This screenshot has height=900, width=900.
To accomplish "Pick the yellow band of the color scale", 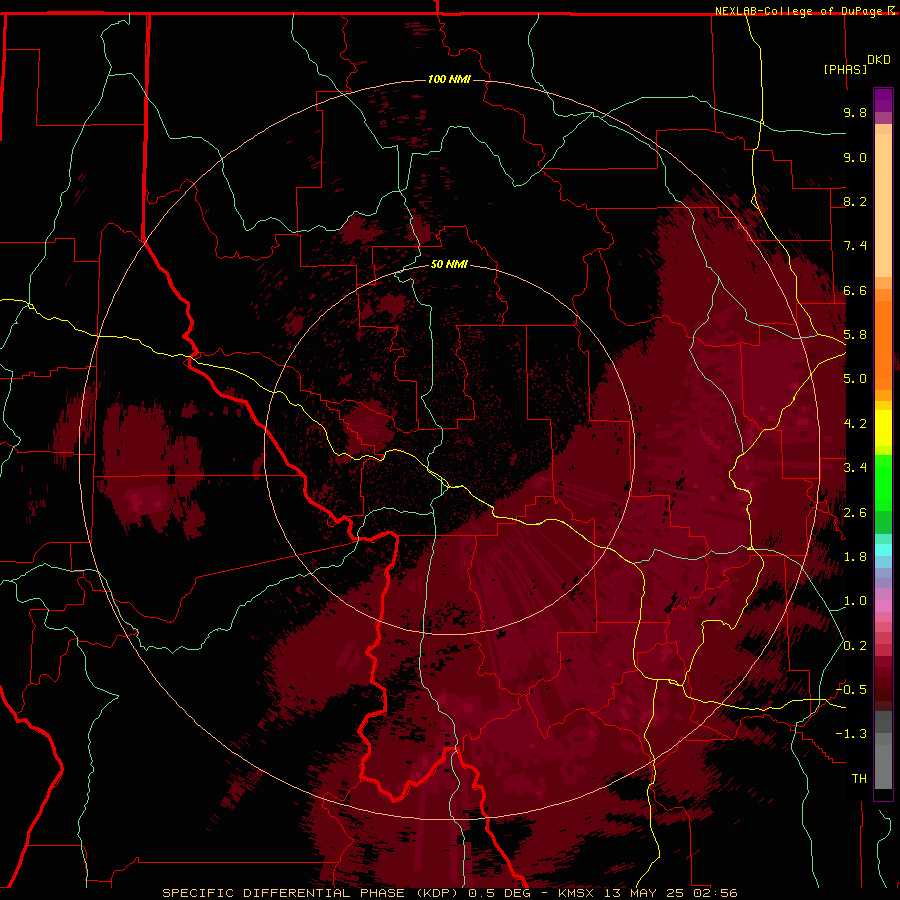I will pos(883,428).
